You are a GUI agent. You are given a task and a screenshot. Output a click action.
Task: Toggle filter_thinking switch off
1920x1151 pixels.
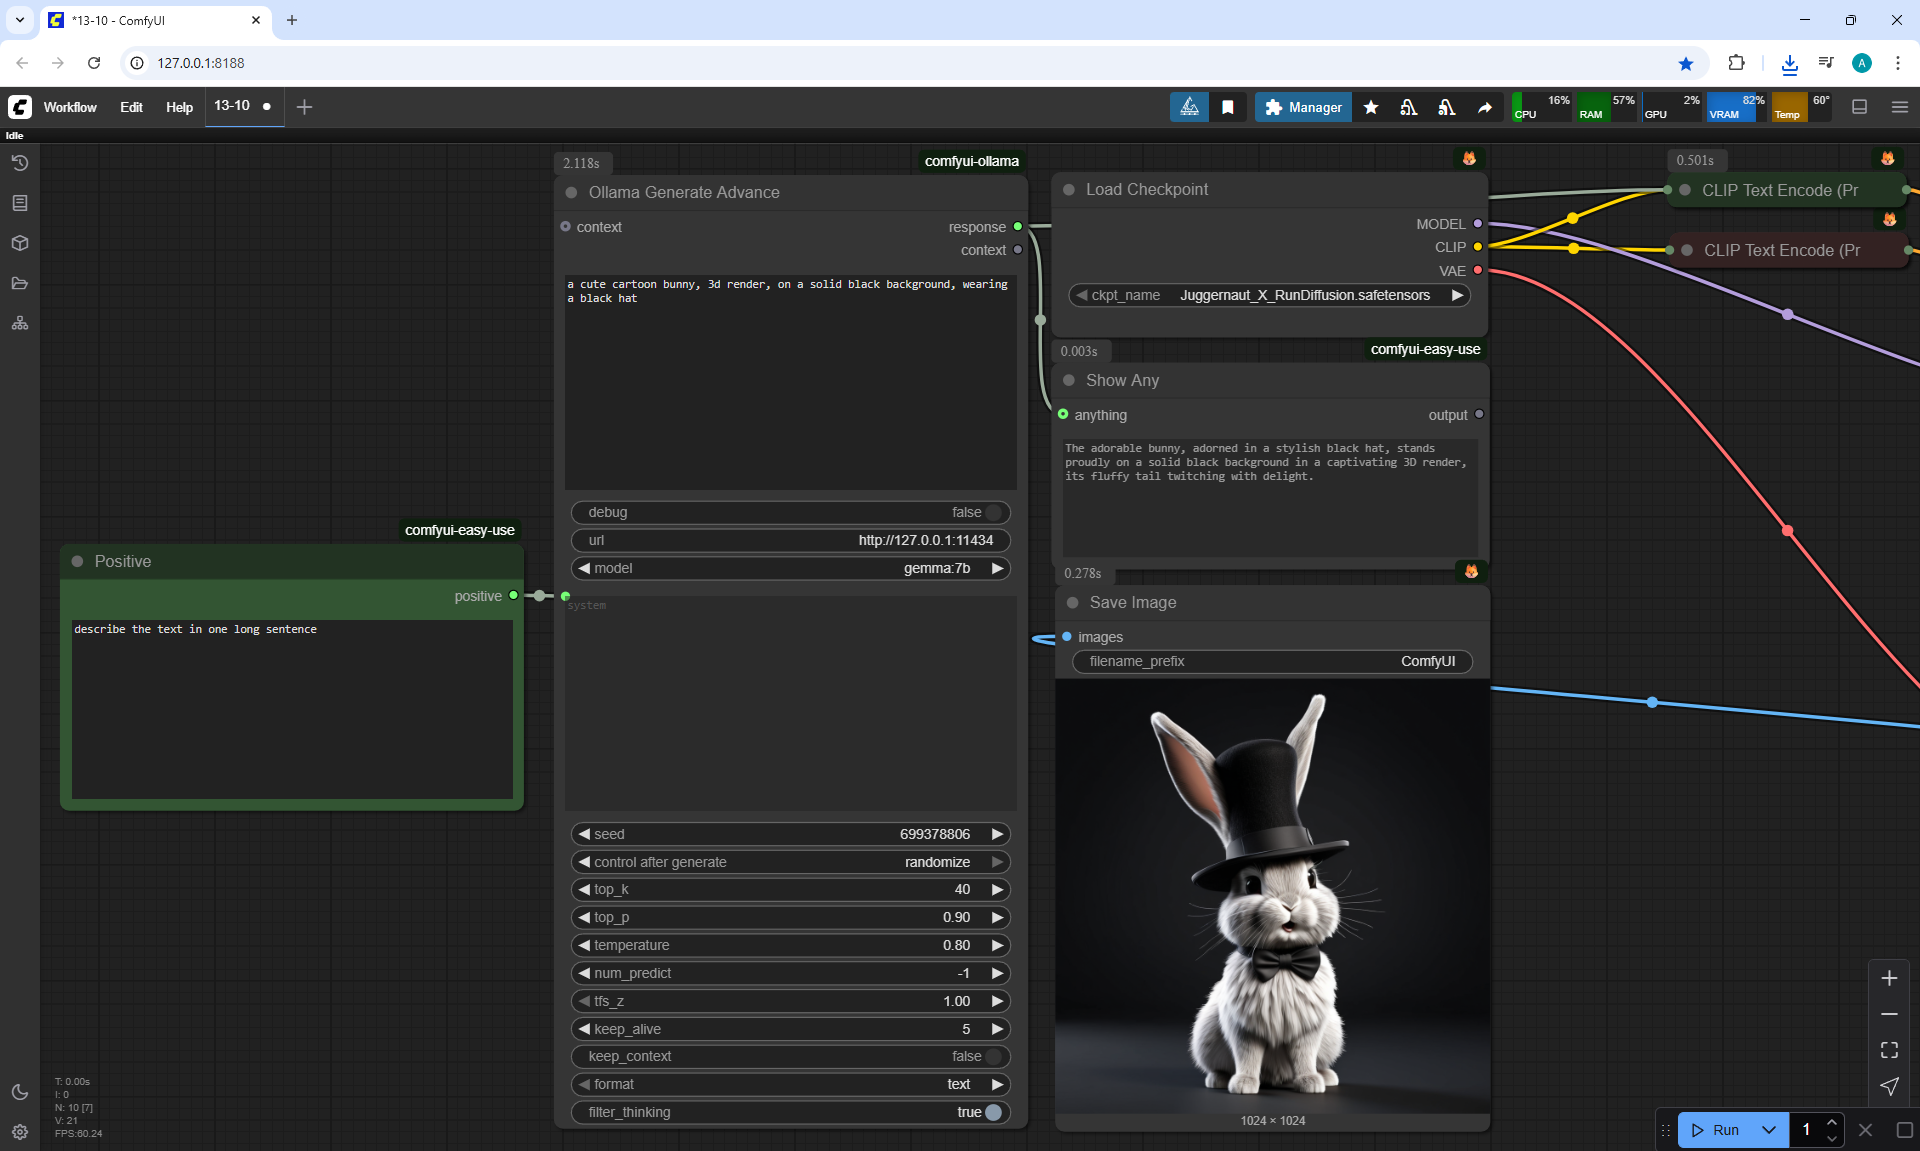click(992, 1112)
